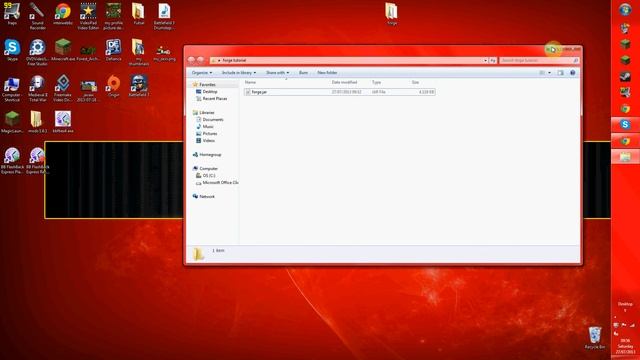Select the Recycle Bin icon

tap(595, 337)
